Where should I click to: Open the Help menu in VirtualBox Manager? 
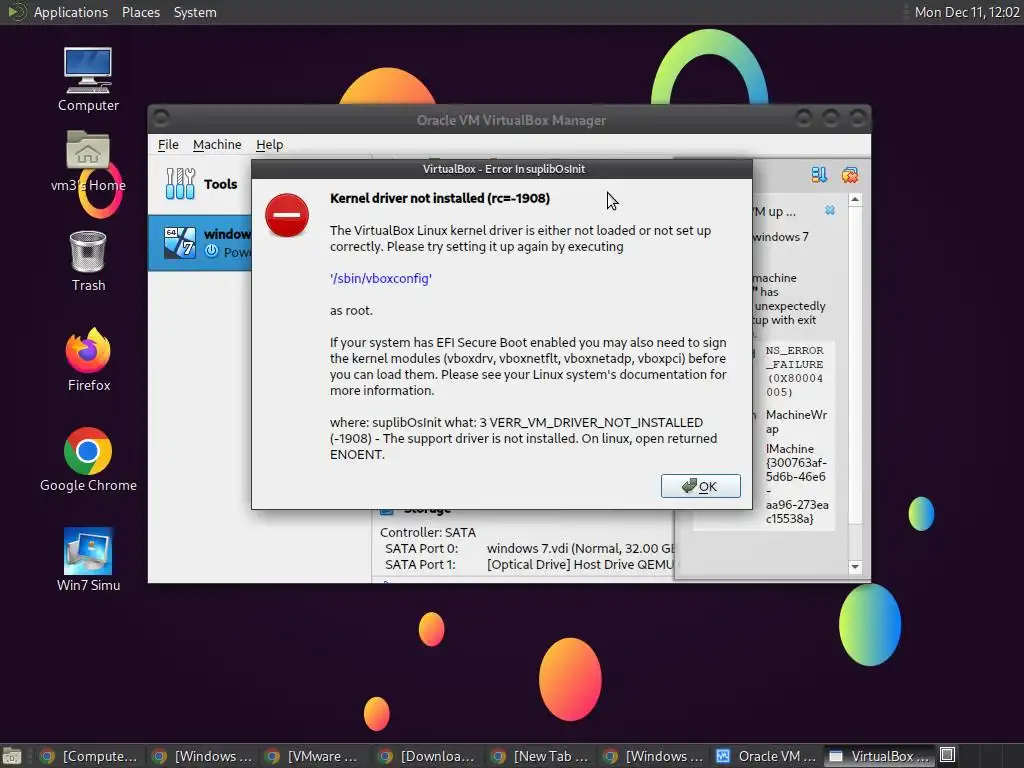pos(269,144)
